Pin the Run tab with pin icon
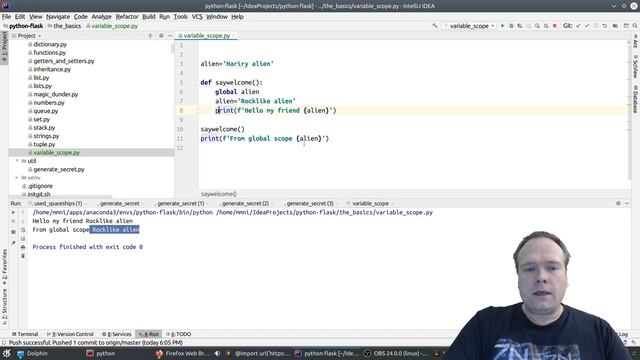The width and height of the screenshot is (640, 360). tap(13, 243)
